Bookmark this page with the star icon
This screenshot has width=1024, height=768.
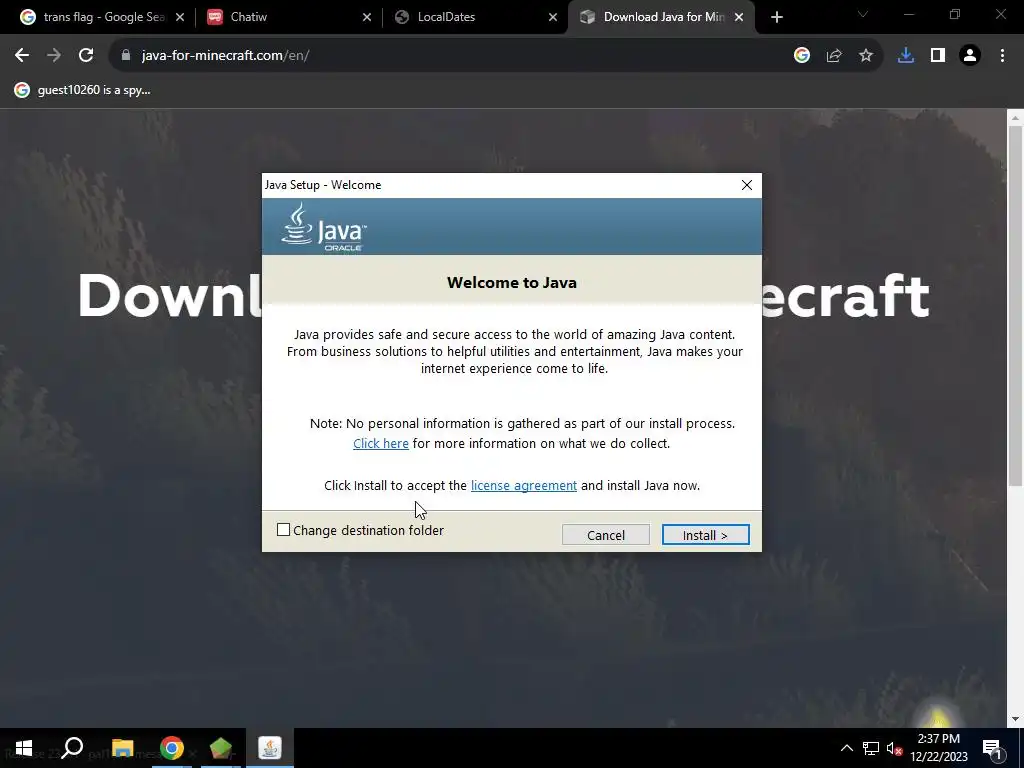[x=866, y=56]
